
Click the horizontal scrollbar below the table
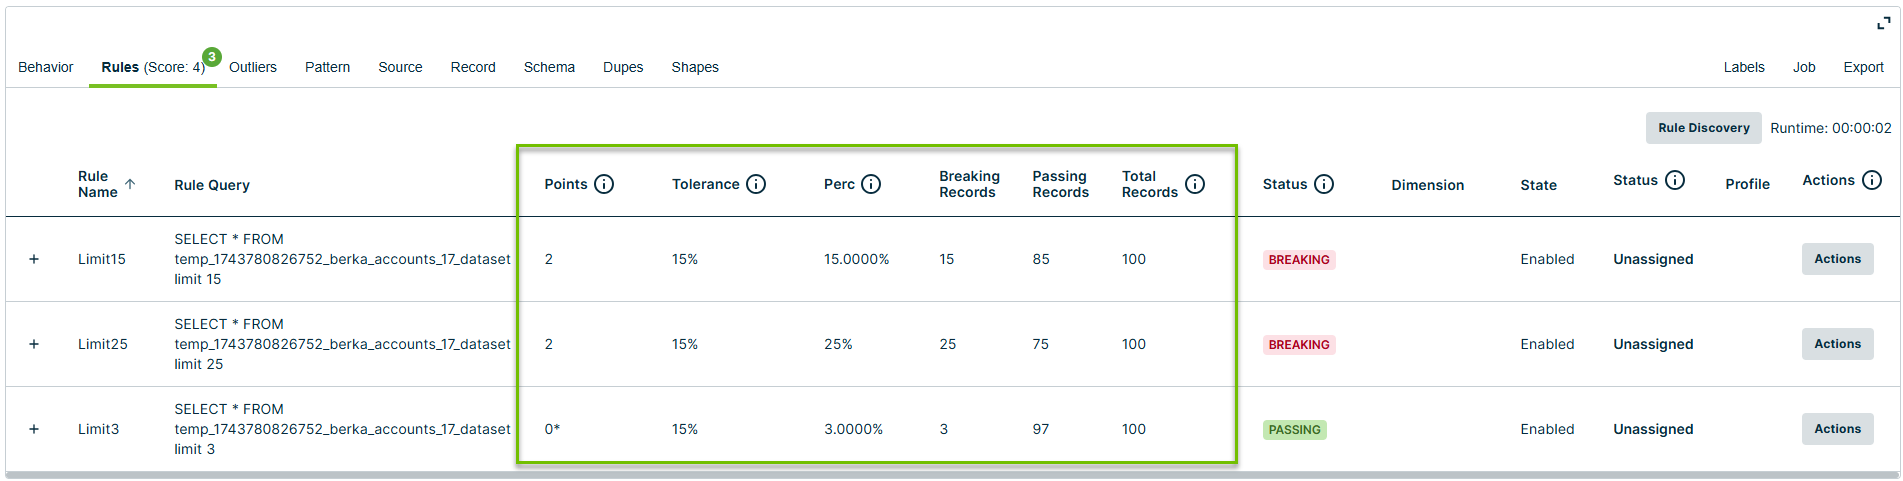pos(950,475)
